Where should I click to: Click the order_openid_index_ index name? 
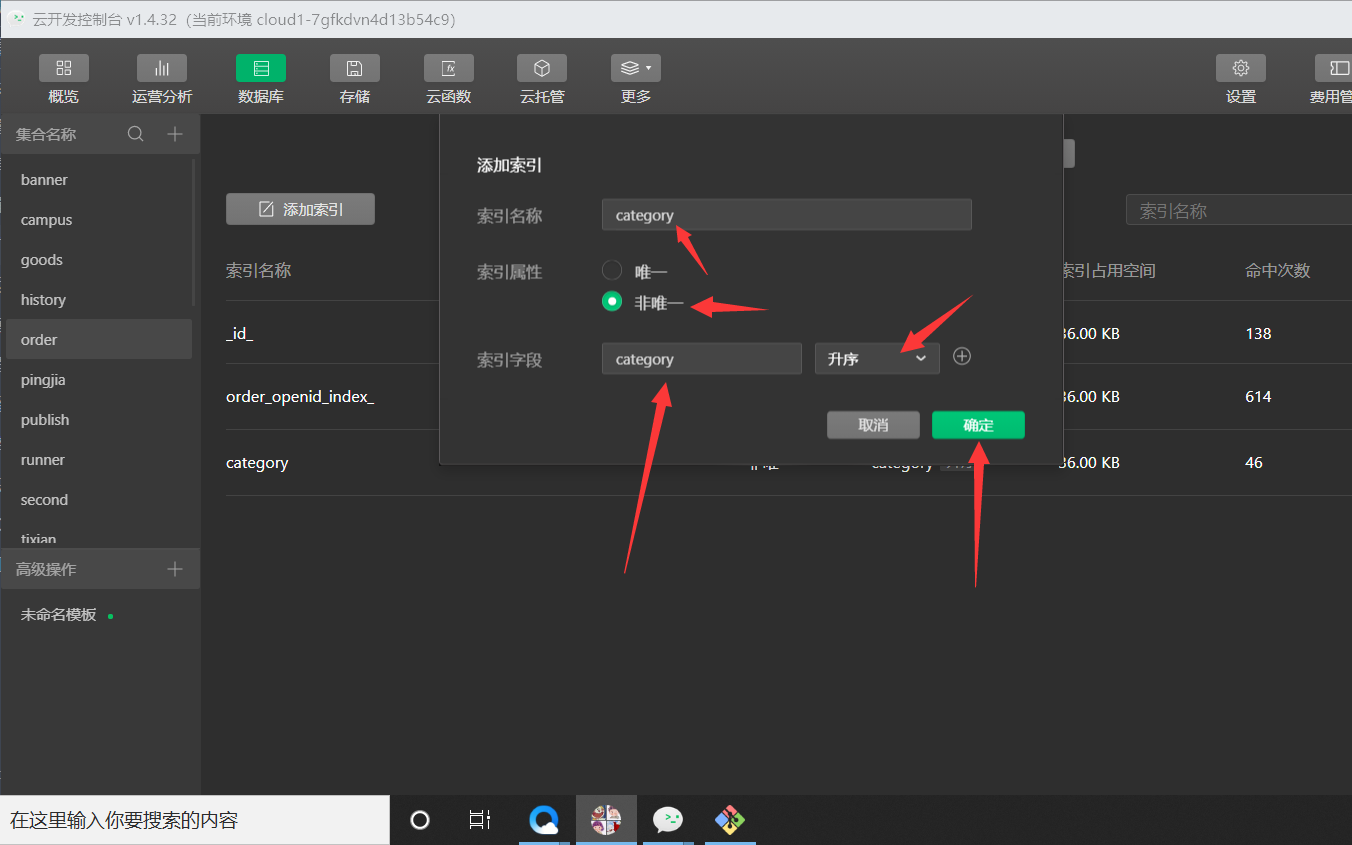pyautogui.click(x=300, y=397)
